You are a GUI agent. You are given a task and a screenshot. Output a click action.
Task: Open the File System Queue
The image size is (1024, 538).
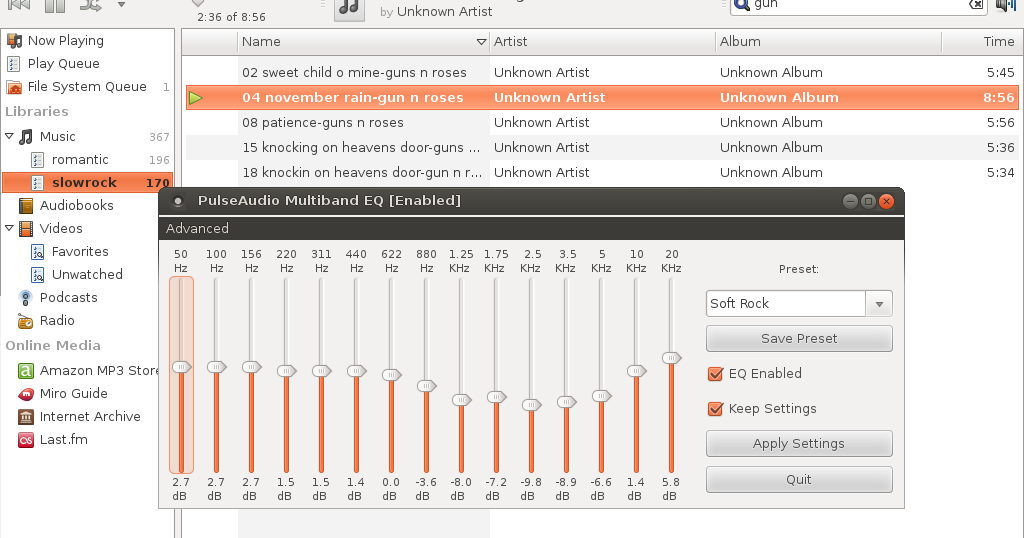point(87,86)
